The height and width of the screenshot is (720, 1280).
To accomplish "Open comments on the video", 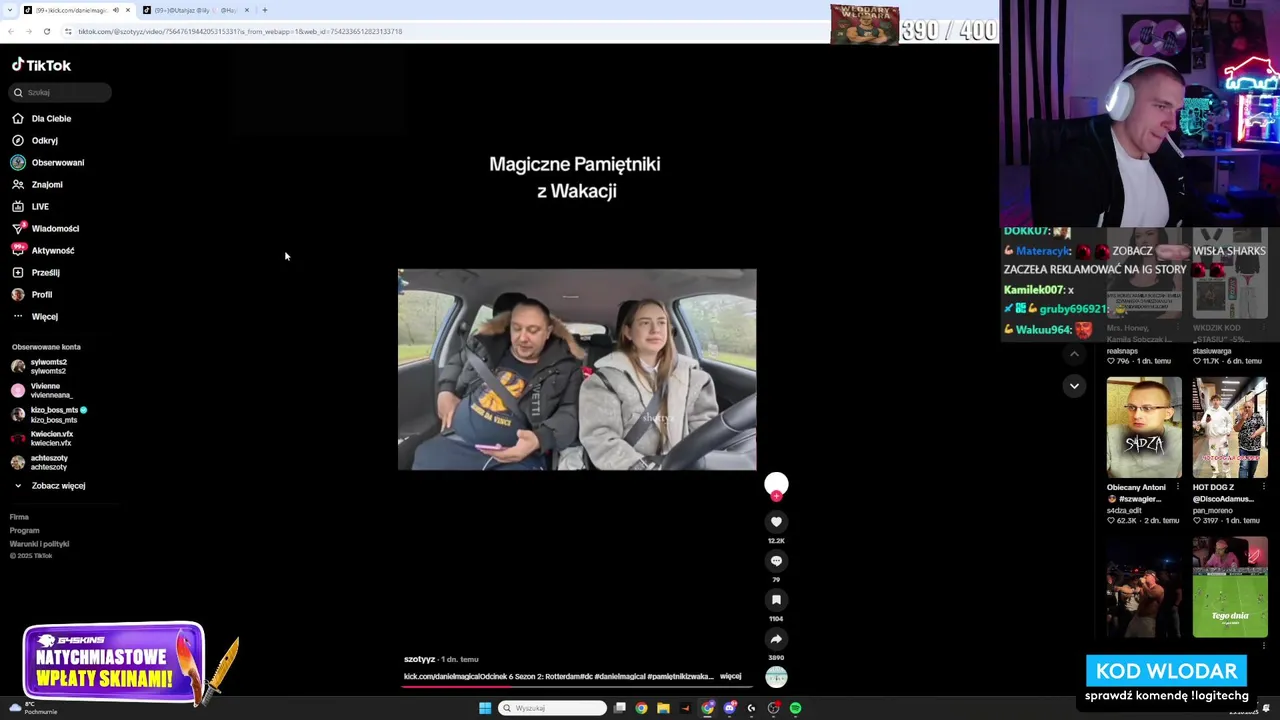I will click(776, 561).
